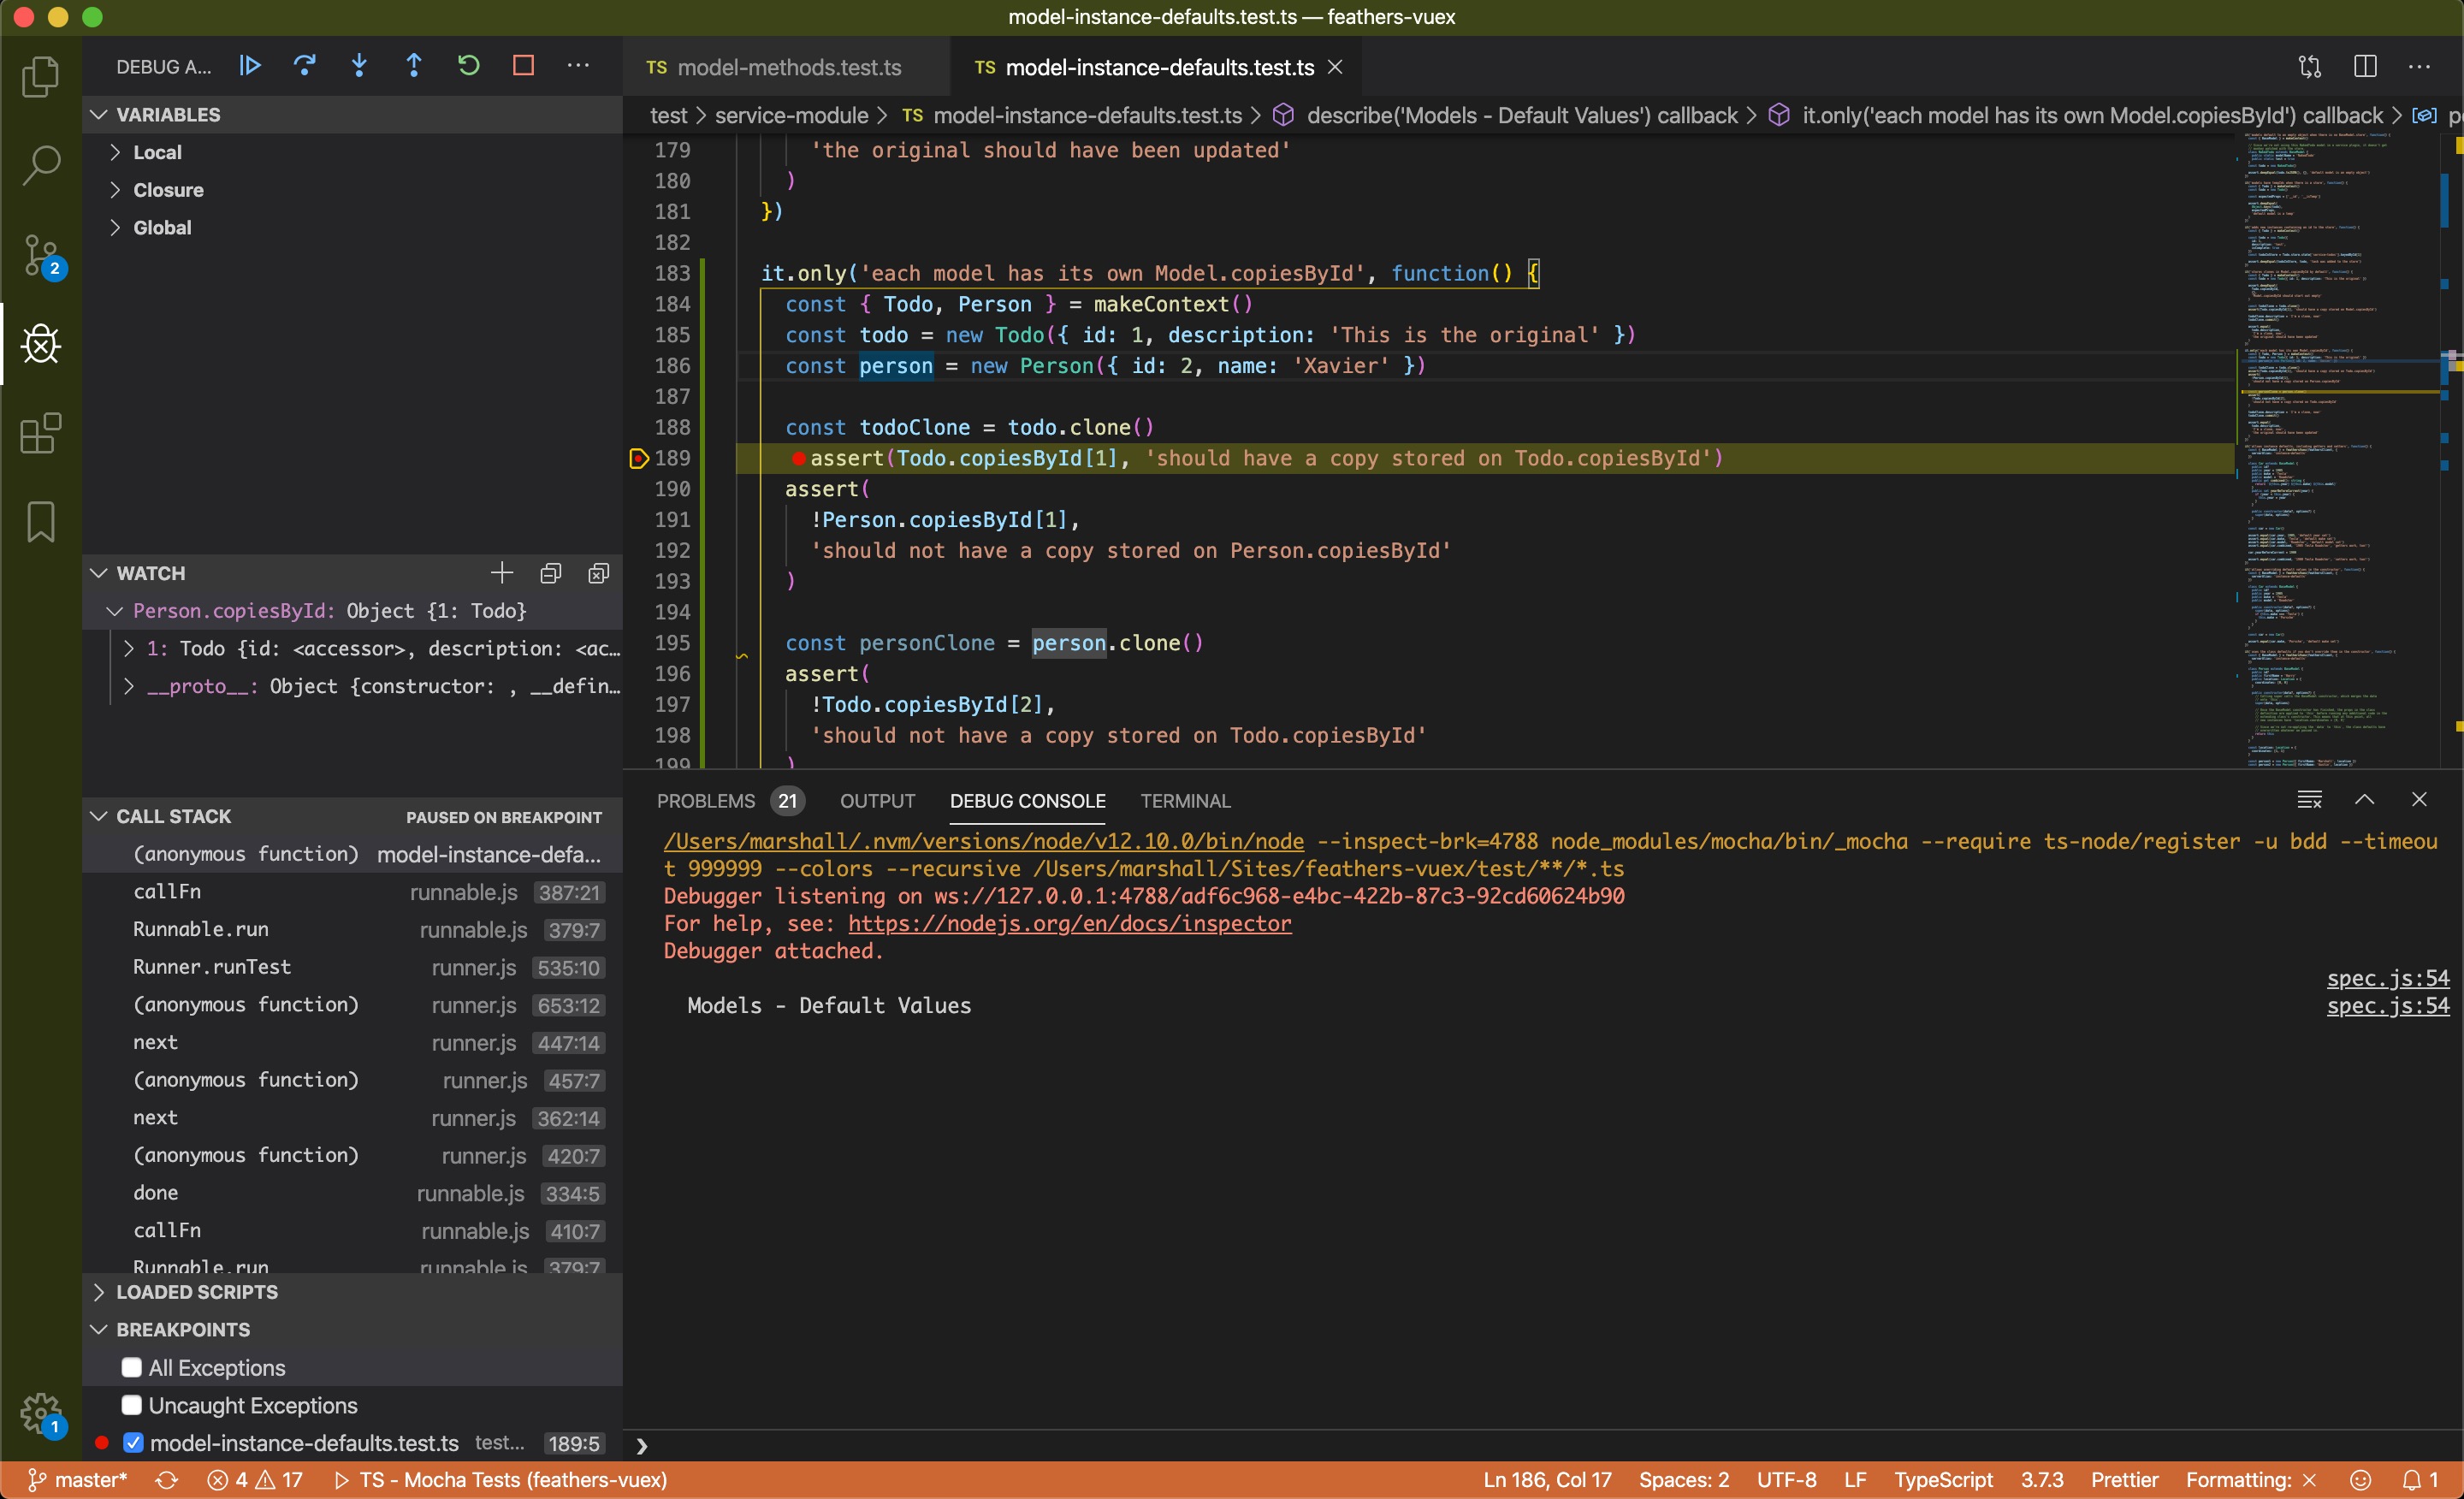Enable Uncaught Exceptions breakpoint checkbox

point(131,1405)
